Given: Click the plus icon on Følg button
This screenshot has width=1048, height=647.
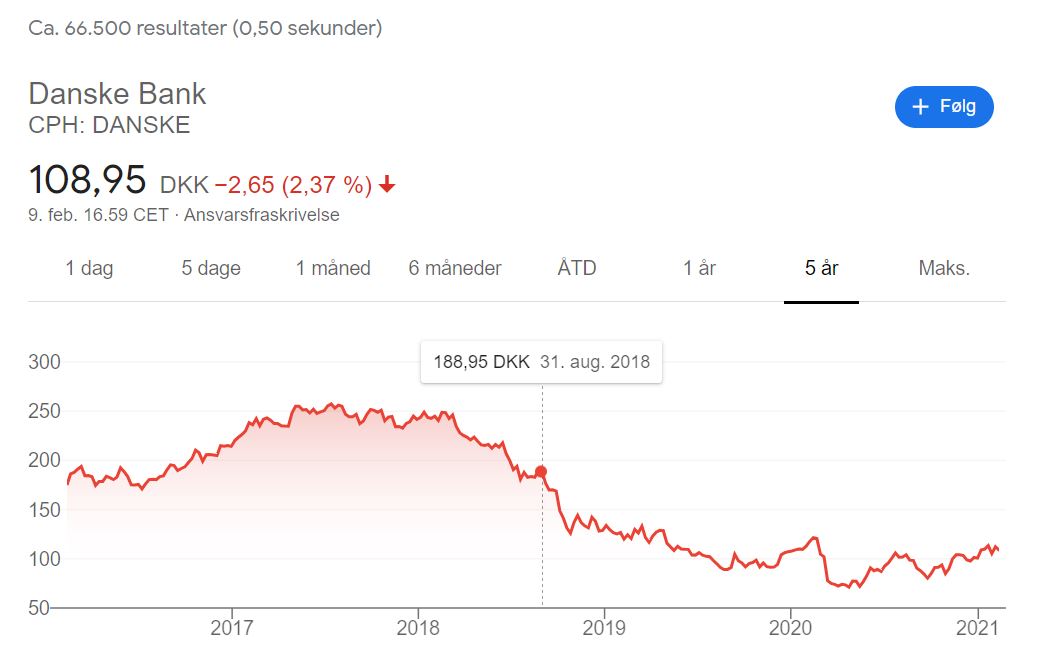Looking at the screenshot, I should pyautogui.click(x=921, y=107).
